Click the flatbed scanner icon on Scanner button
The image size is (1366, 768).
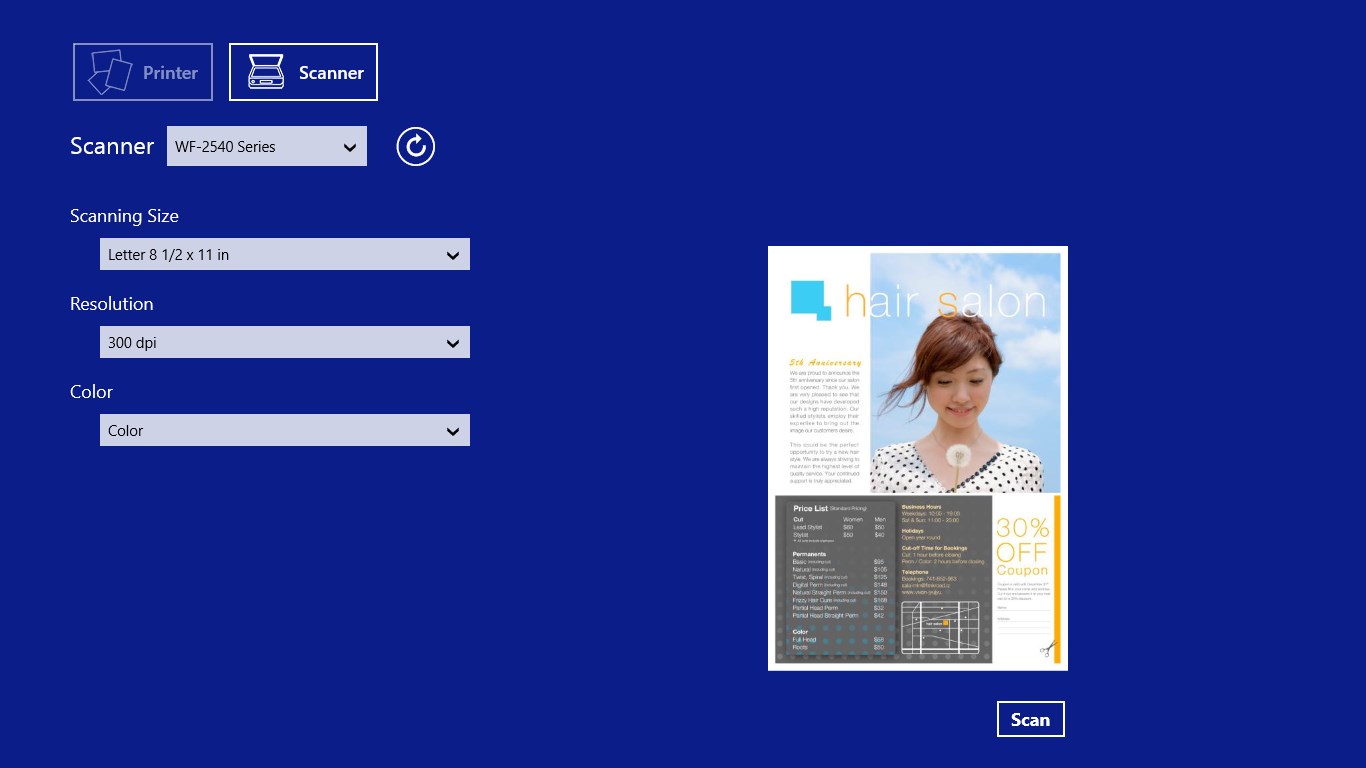click(263, 71)
